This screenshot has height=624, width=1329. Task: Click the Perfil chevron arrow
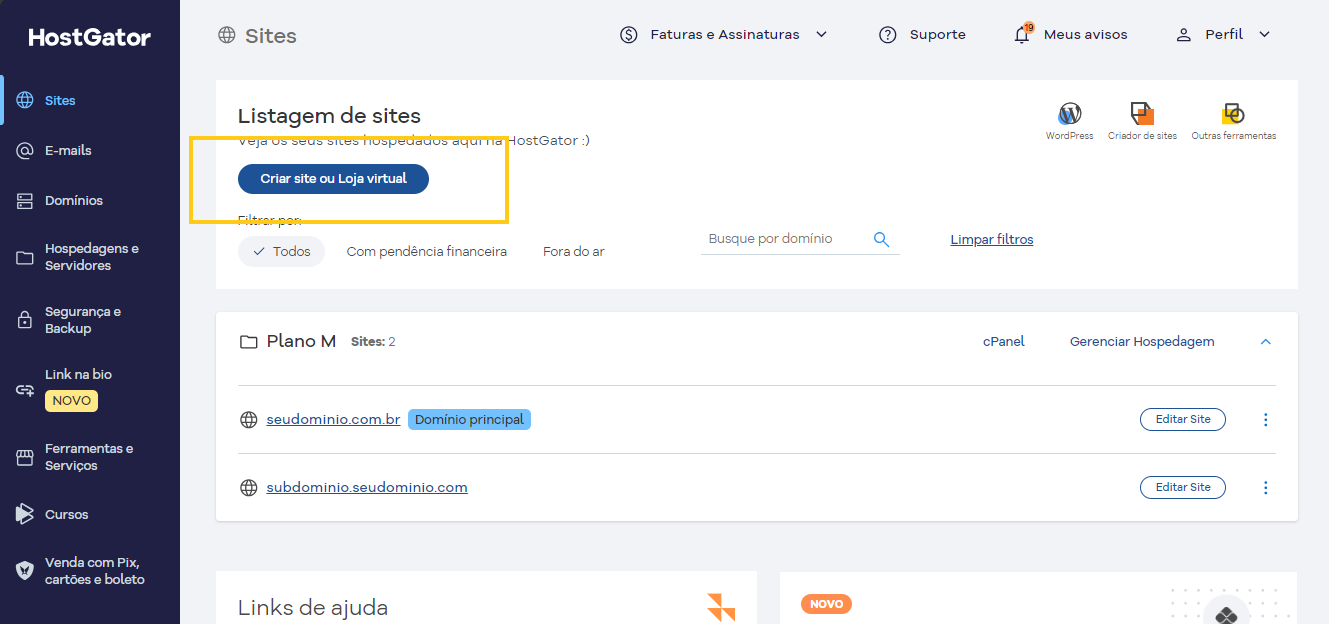point(1264,35)
